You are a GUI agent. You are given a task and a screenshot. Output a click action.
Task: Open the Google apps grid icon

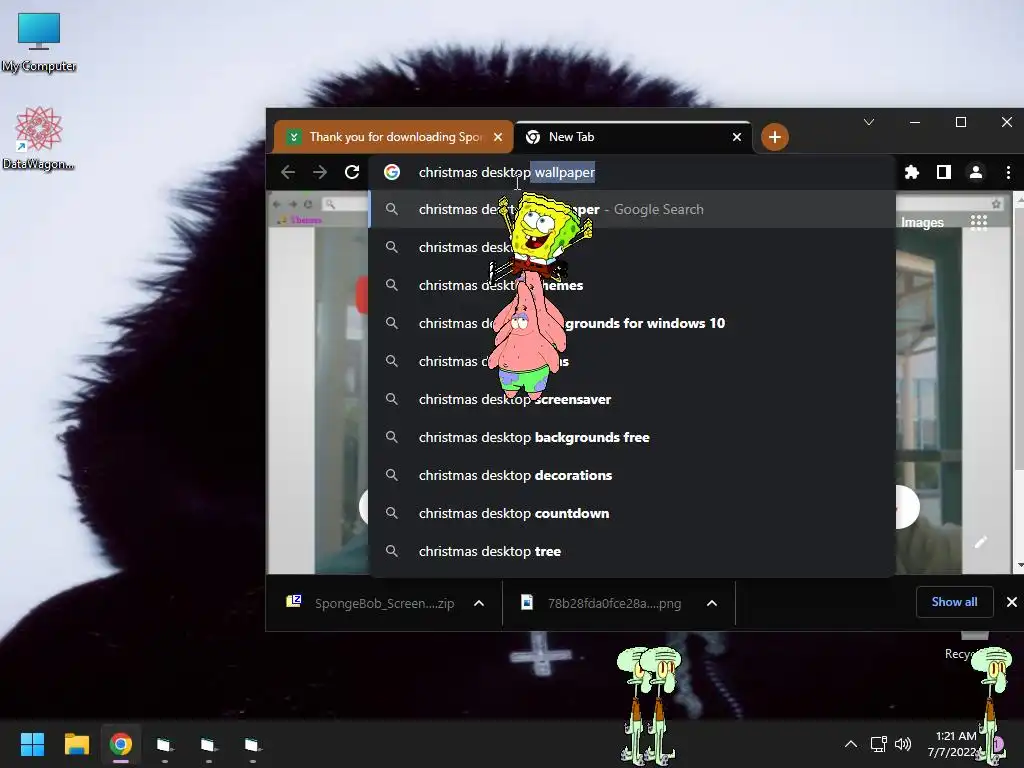tap(978, 222)
